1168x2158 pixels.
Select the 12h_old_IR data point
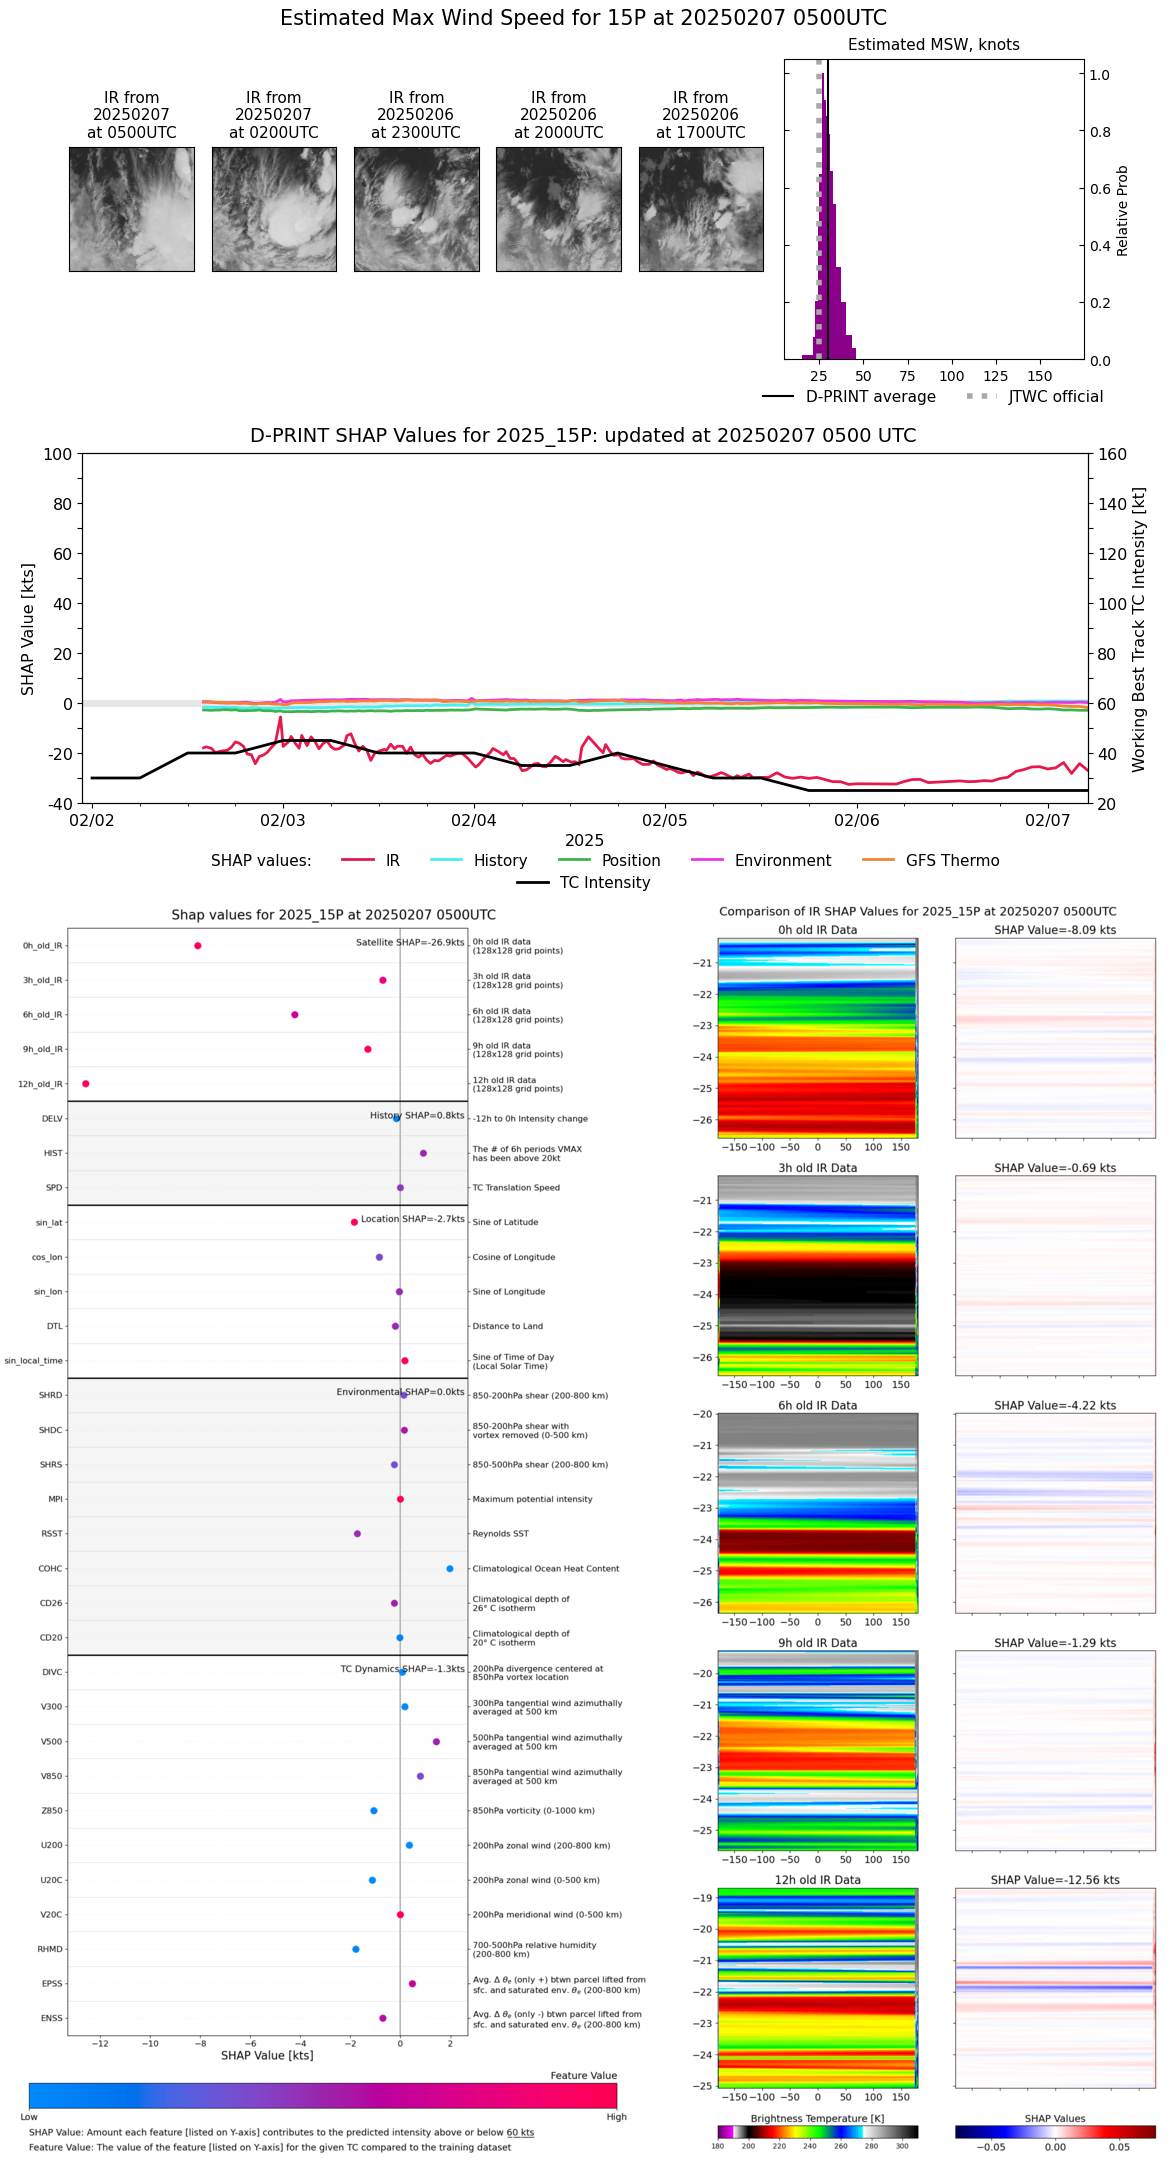tap(86, 1083)
